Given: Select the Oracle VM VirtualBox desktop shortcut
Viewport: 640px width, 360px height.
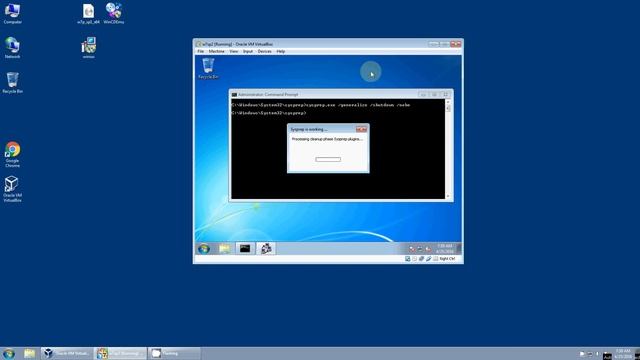Looking at the screenshot, I should [12, 189].
